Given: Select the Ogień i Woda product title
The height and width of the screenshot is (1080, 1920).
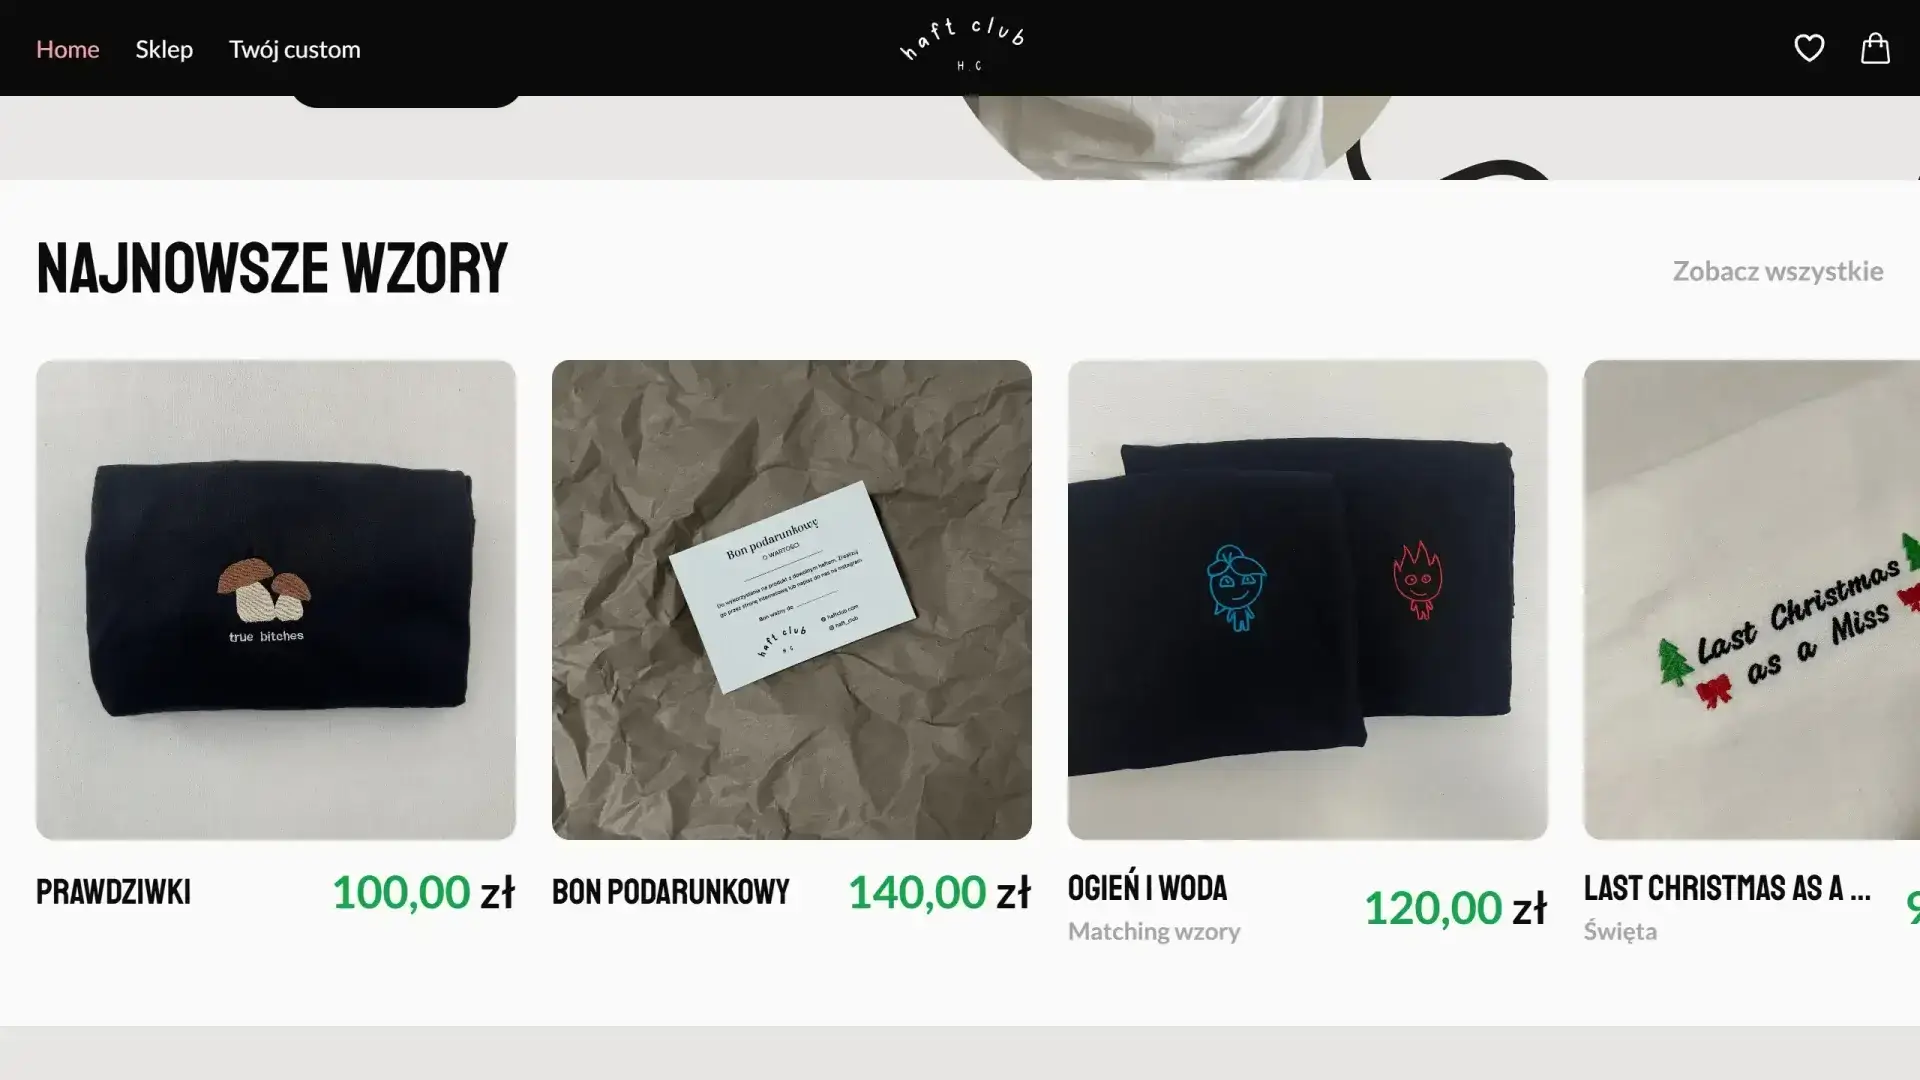Looking at the screenshot, I should [1147, 887].
